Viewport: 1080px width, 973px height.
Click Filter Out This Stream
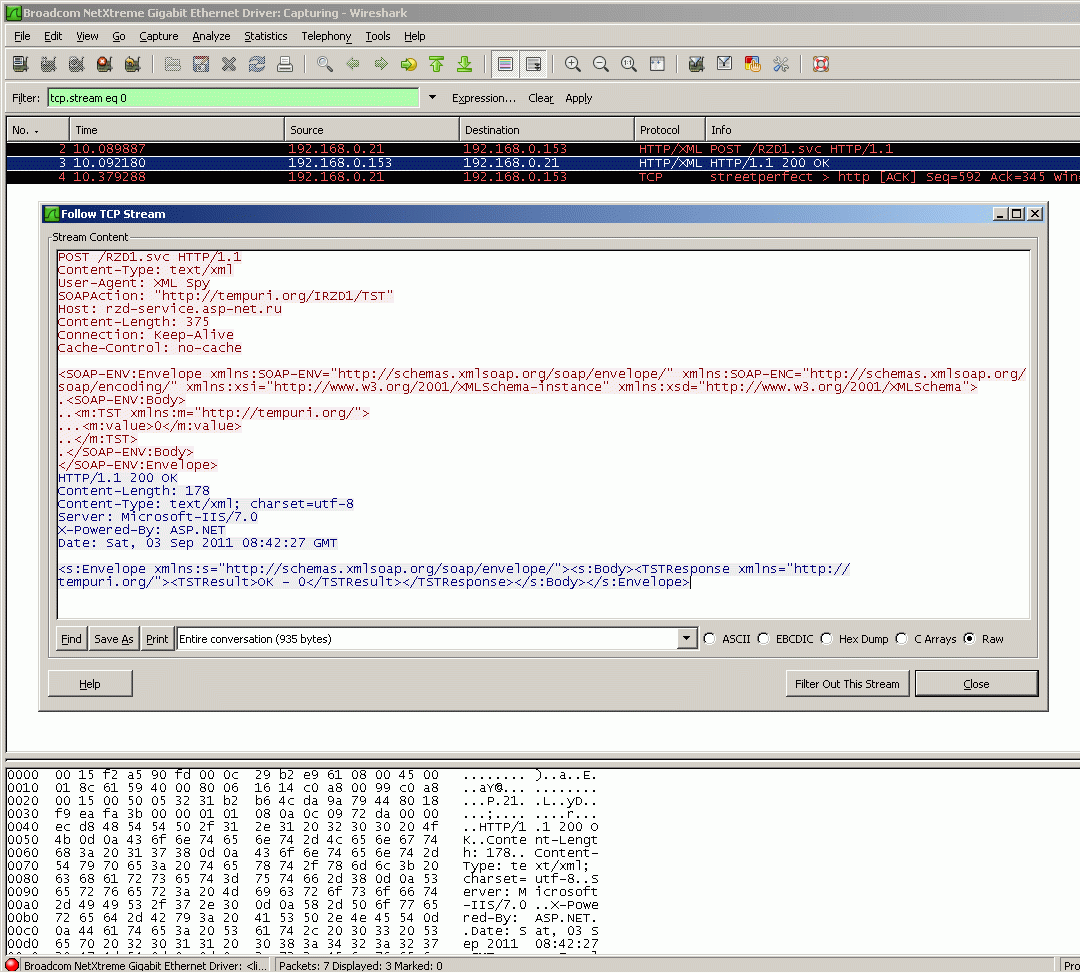click(847, 684)
